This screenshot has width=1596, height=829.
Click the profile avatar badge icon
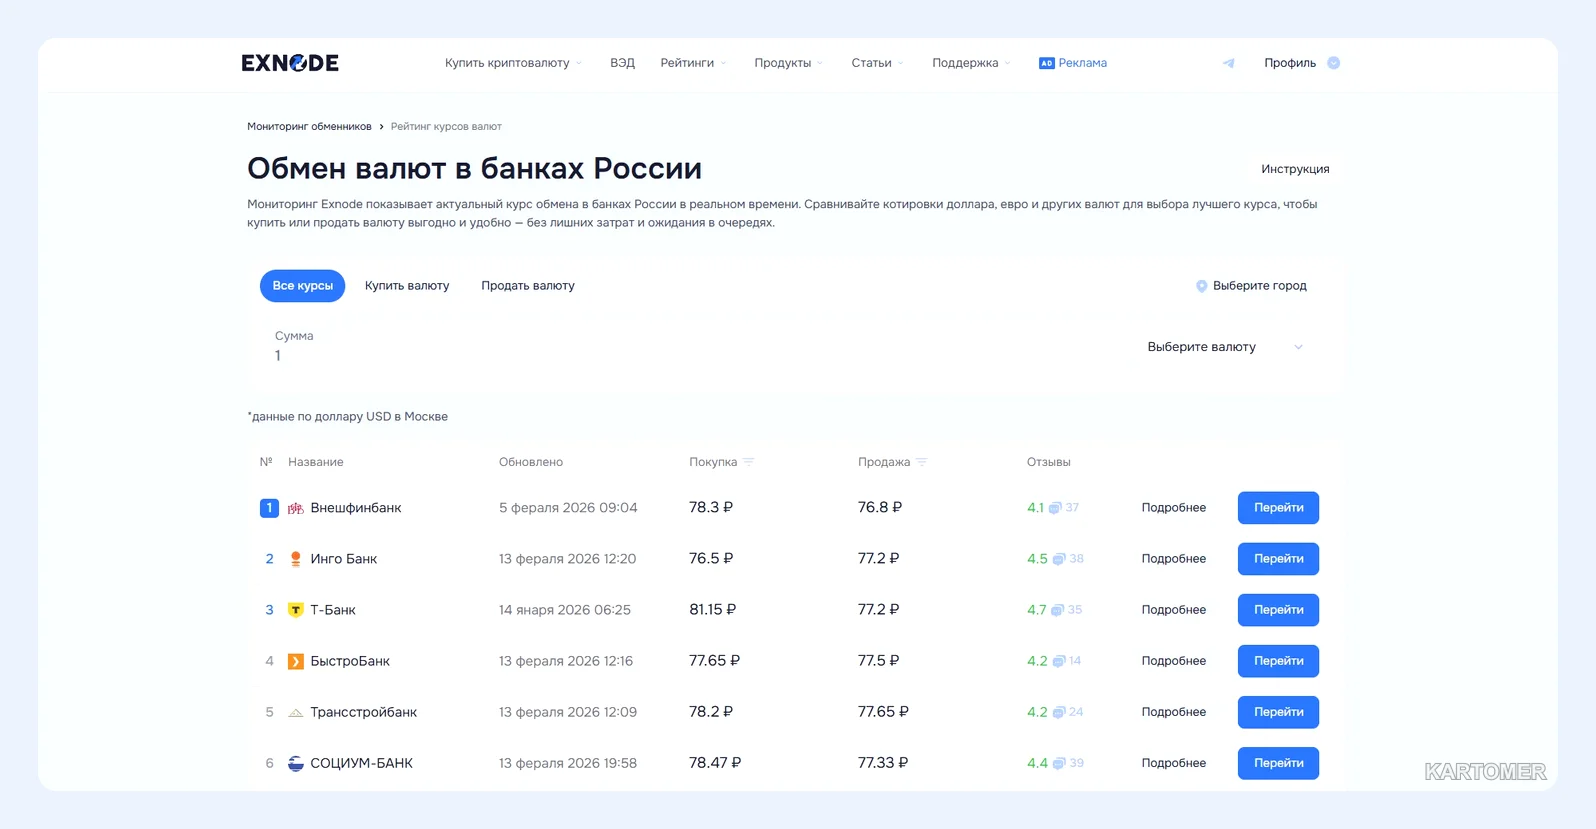coord(1333,63)
